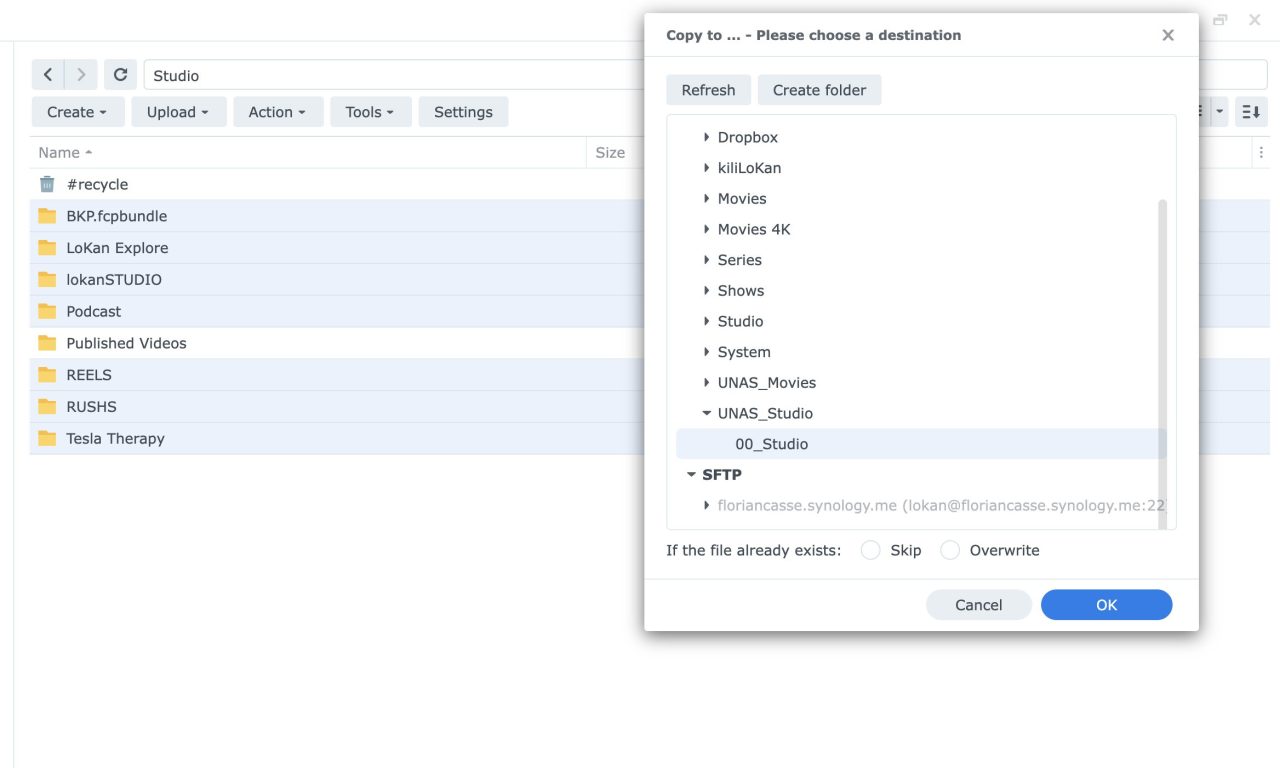Expand the kiliLoKan folder tree node
1280x768 pixels.
[706, 168]
